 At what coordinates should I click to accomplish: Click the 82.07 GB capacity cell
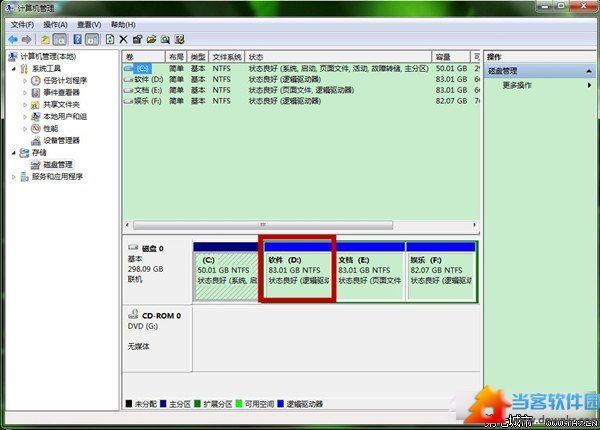(452, 101)
